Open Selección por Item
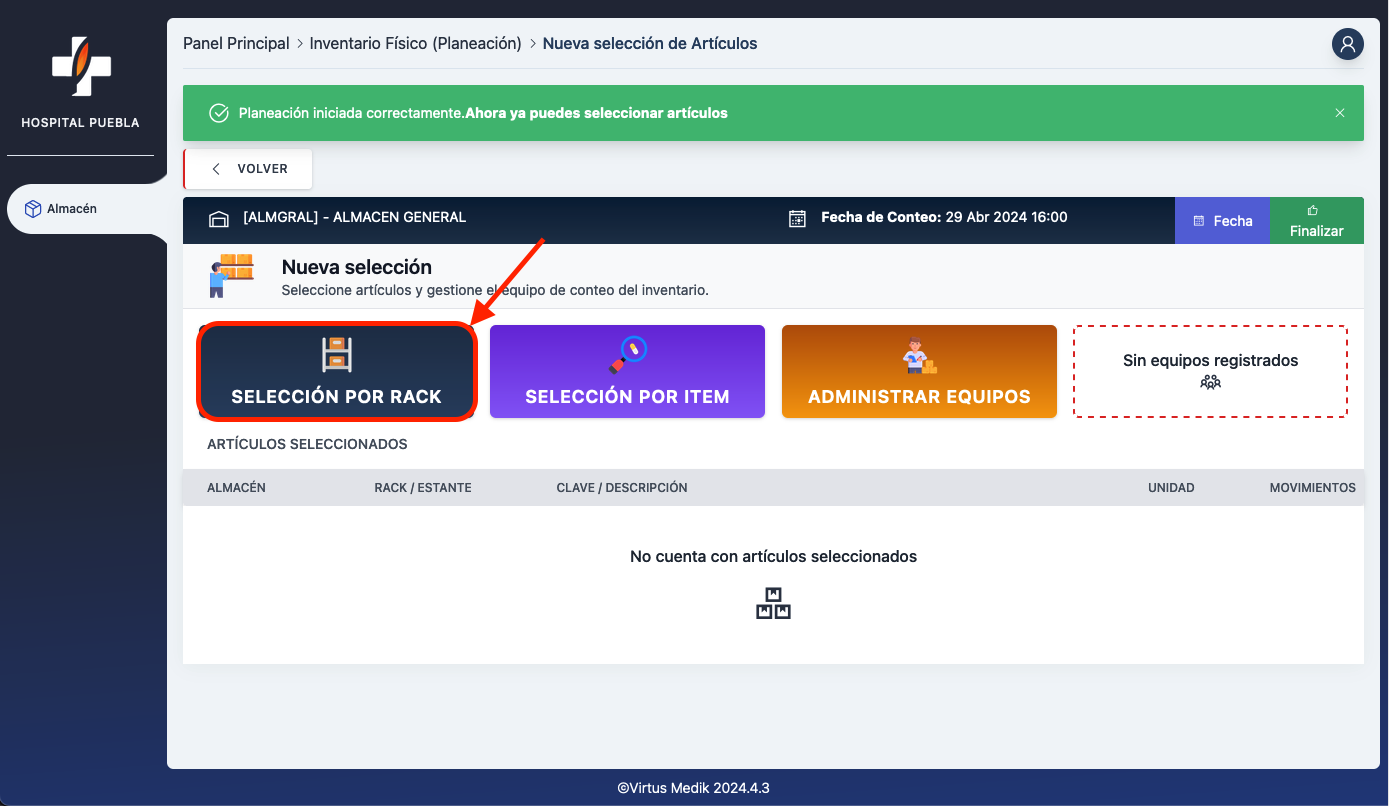Viewport: 1389px width, 806px height. pyautogui.click(x=627, y=371)
